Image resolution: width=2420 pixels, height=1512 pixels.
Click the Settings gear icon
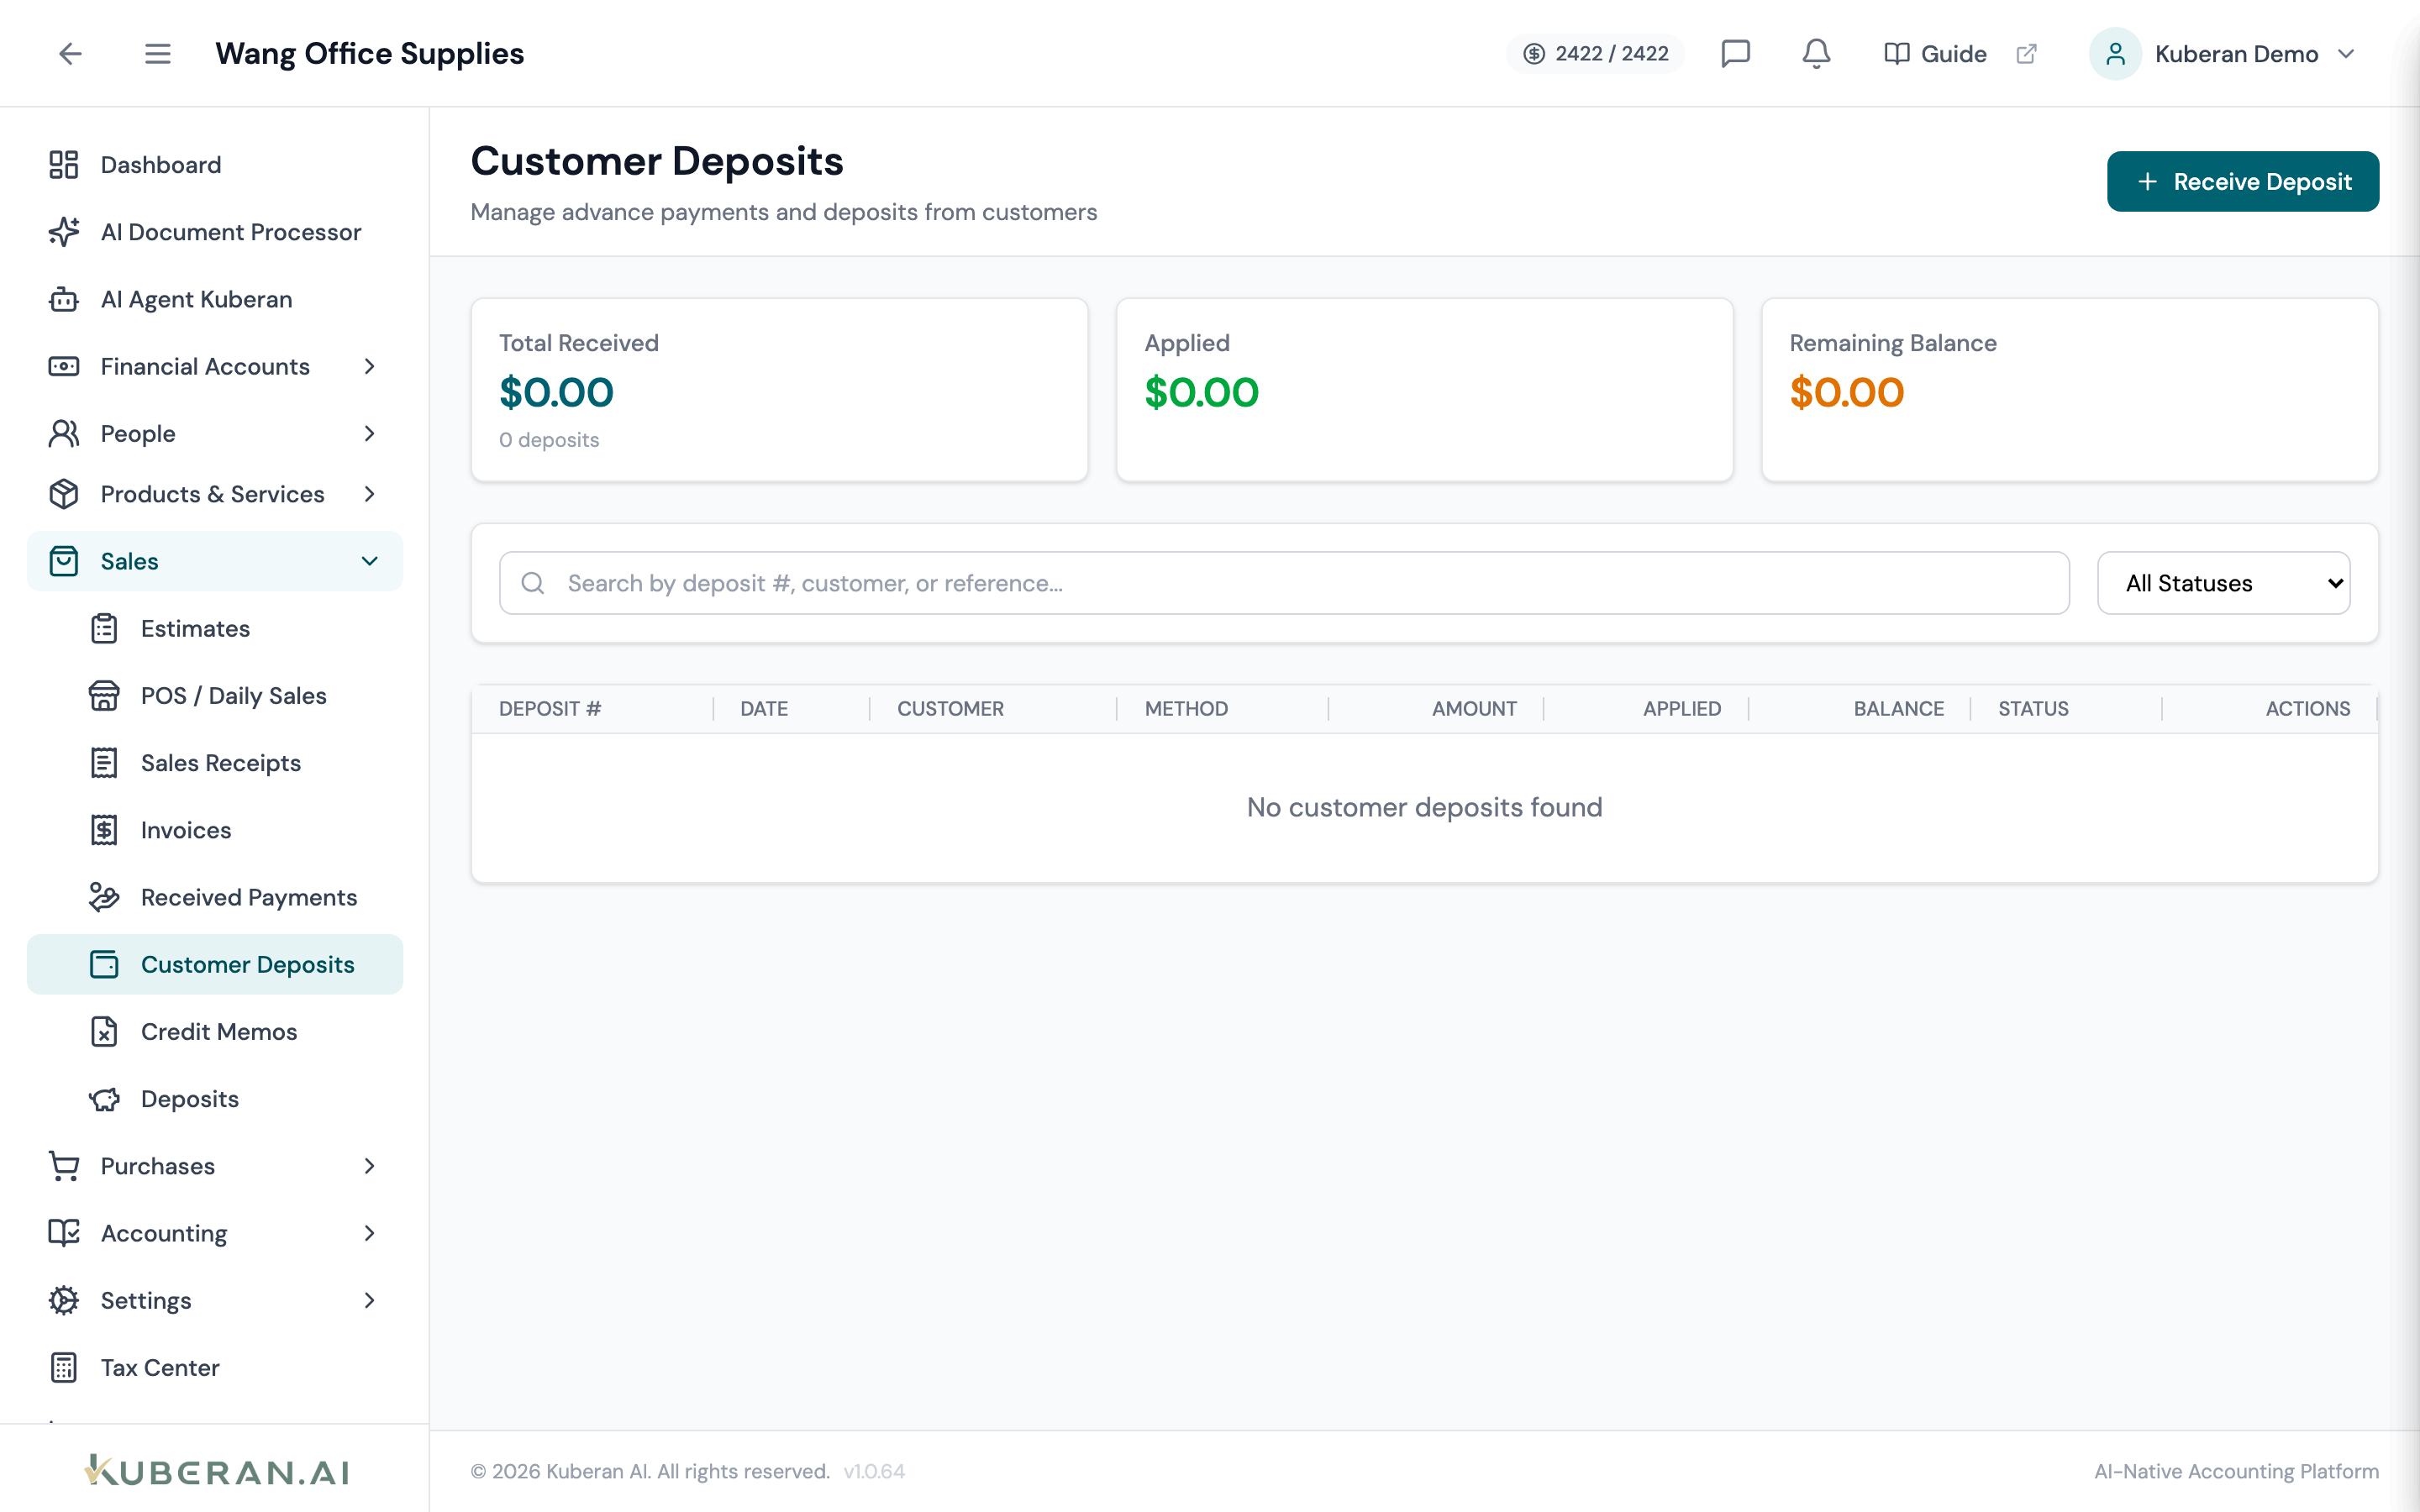[64, 1300]
